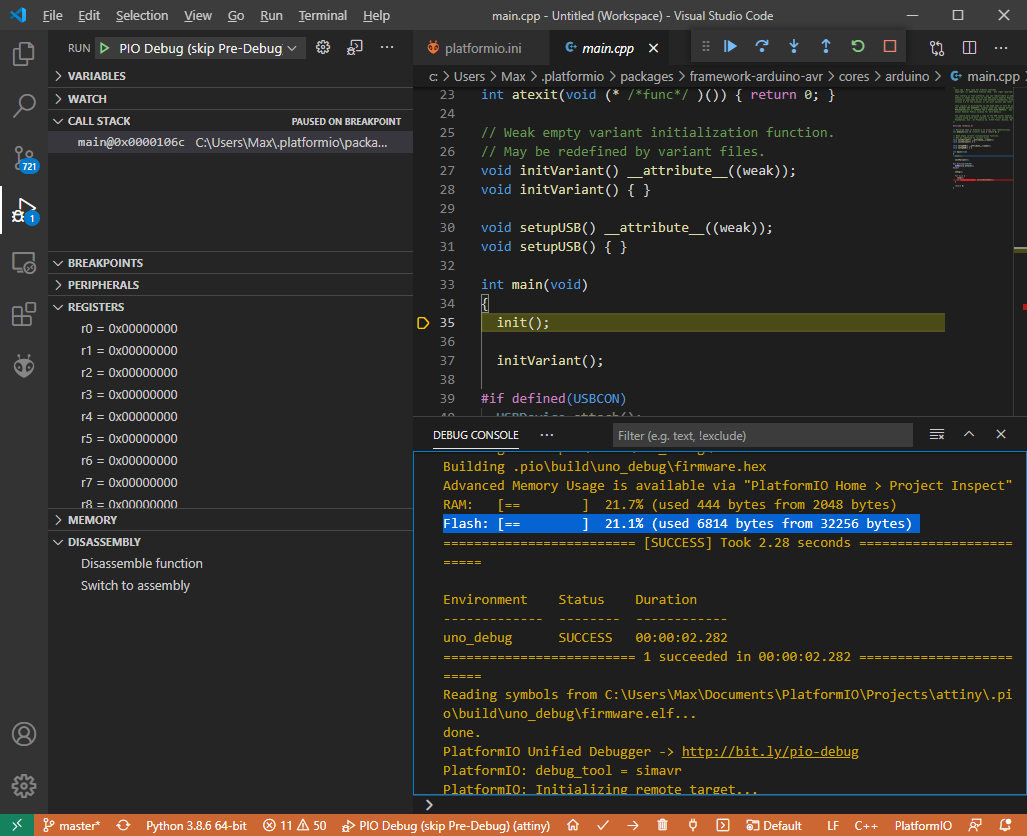Open the Help menu

coord(376,15)
